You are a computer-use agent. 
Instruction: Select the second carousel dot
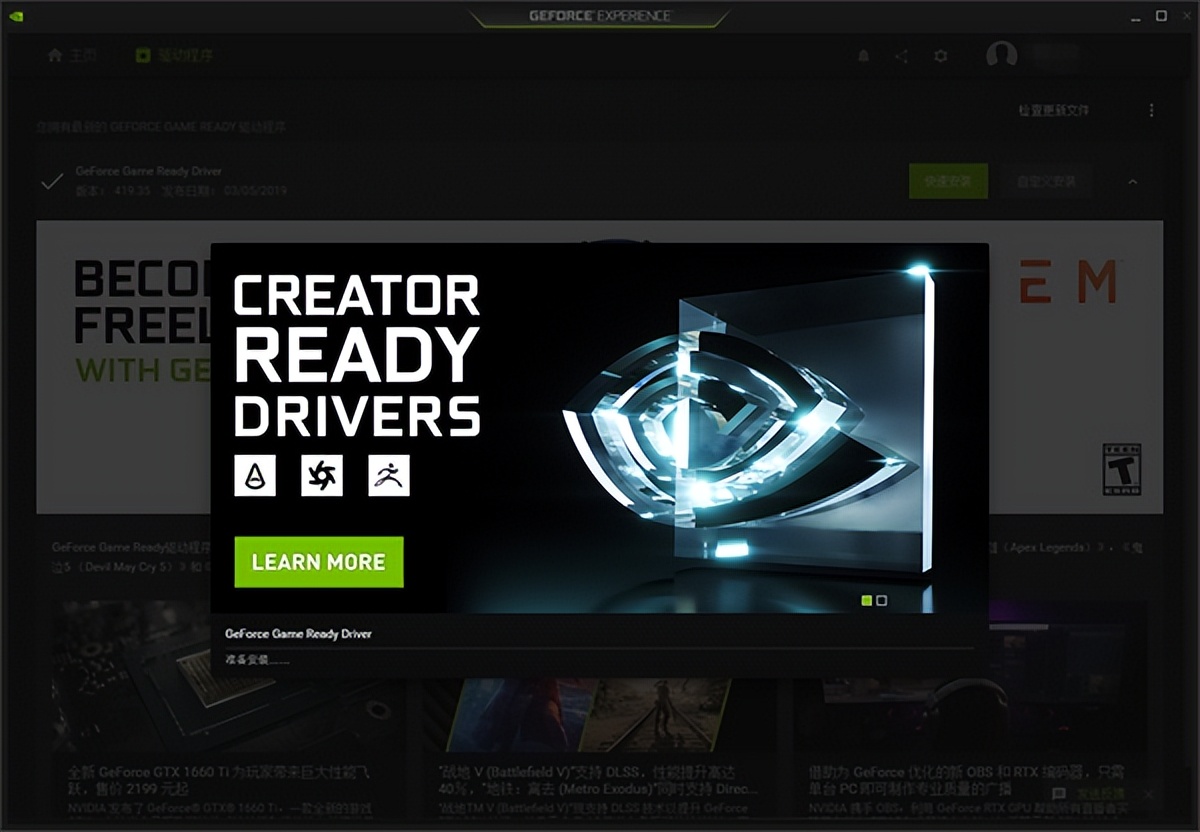point(881,600)
